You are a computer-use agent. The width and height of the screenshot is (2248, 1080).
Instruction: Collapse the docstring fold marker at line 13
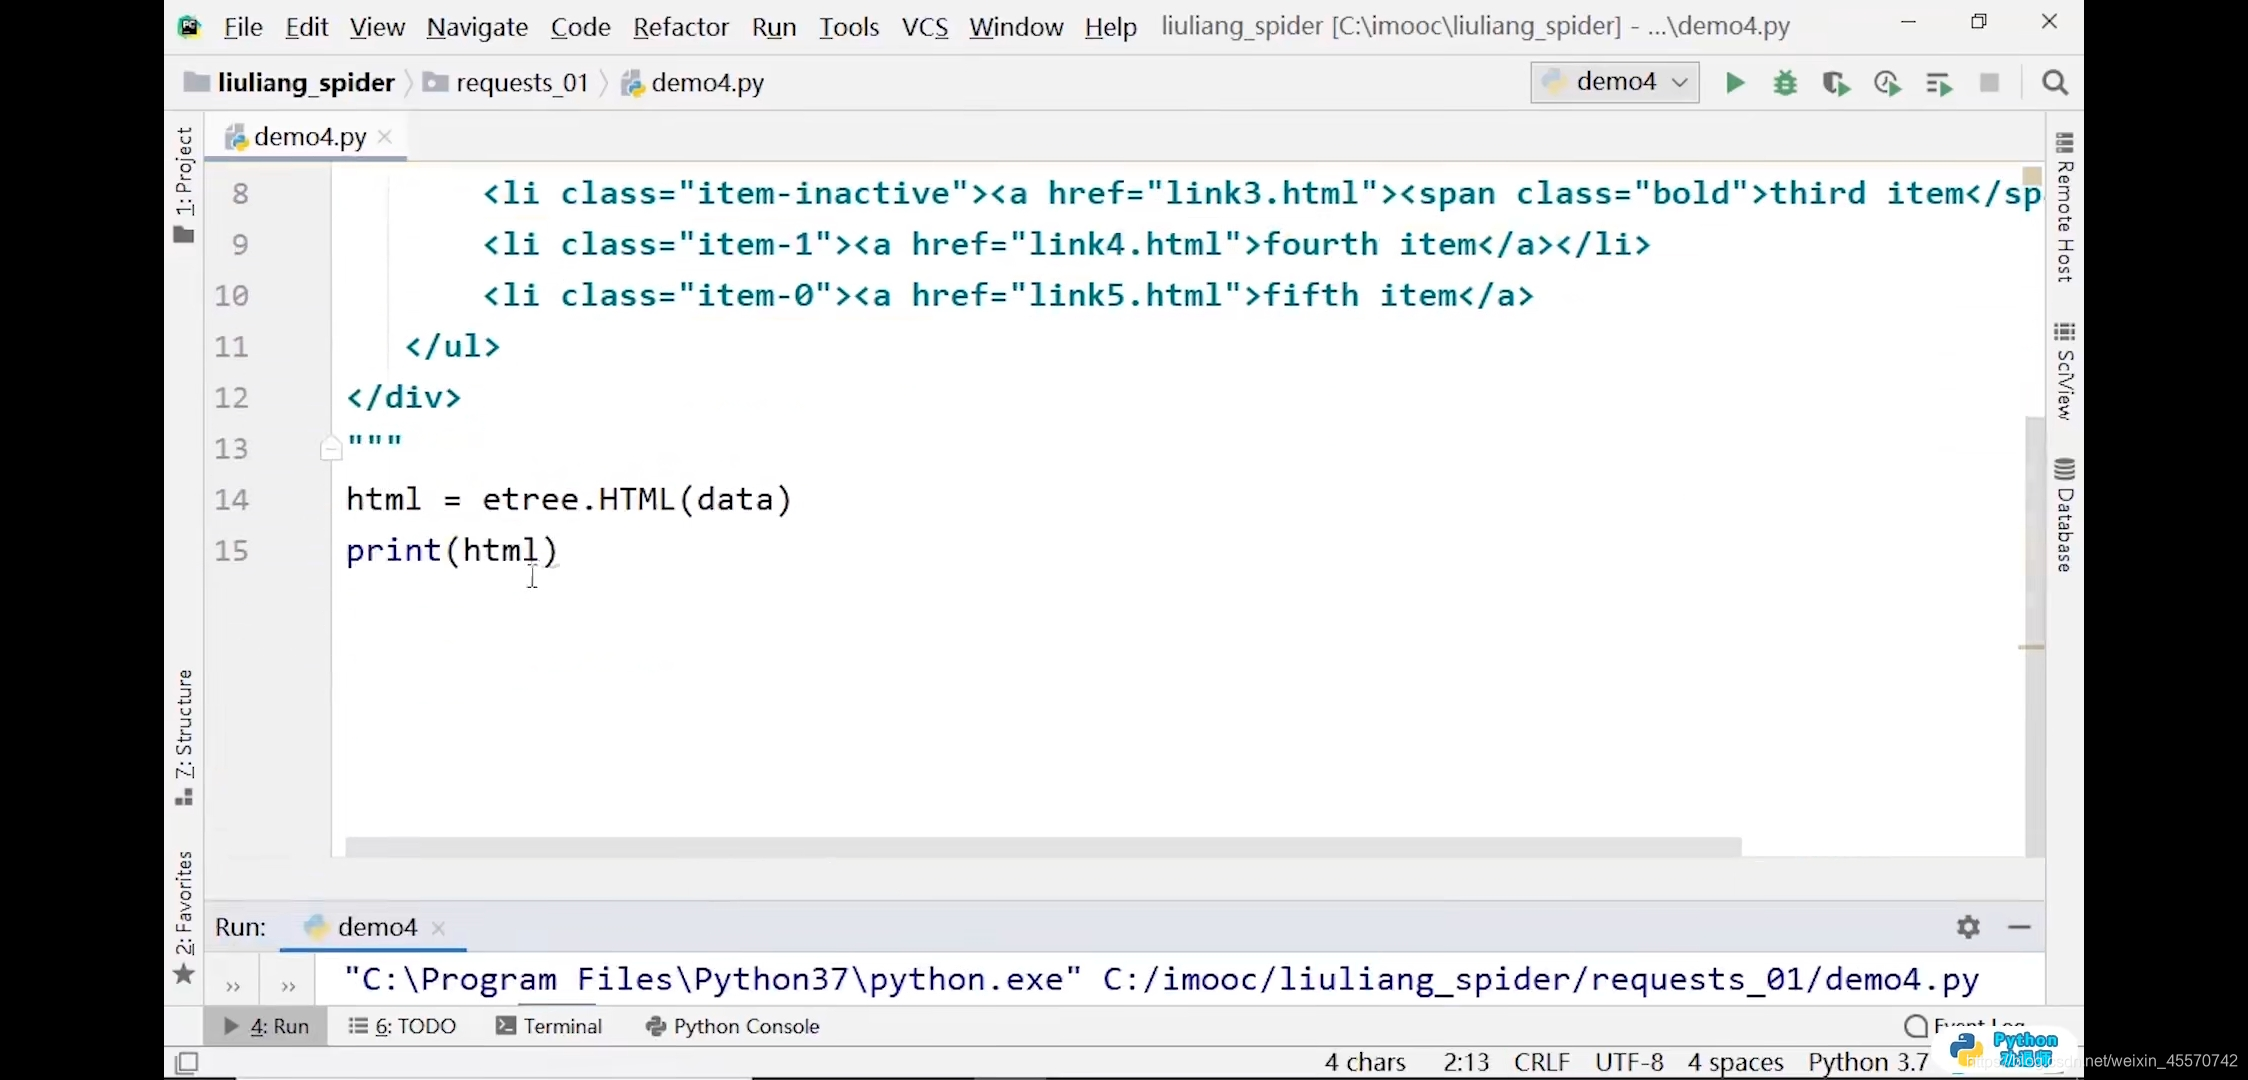click(x=331, y=449)
